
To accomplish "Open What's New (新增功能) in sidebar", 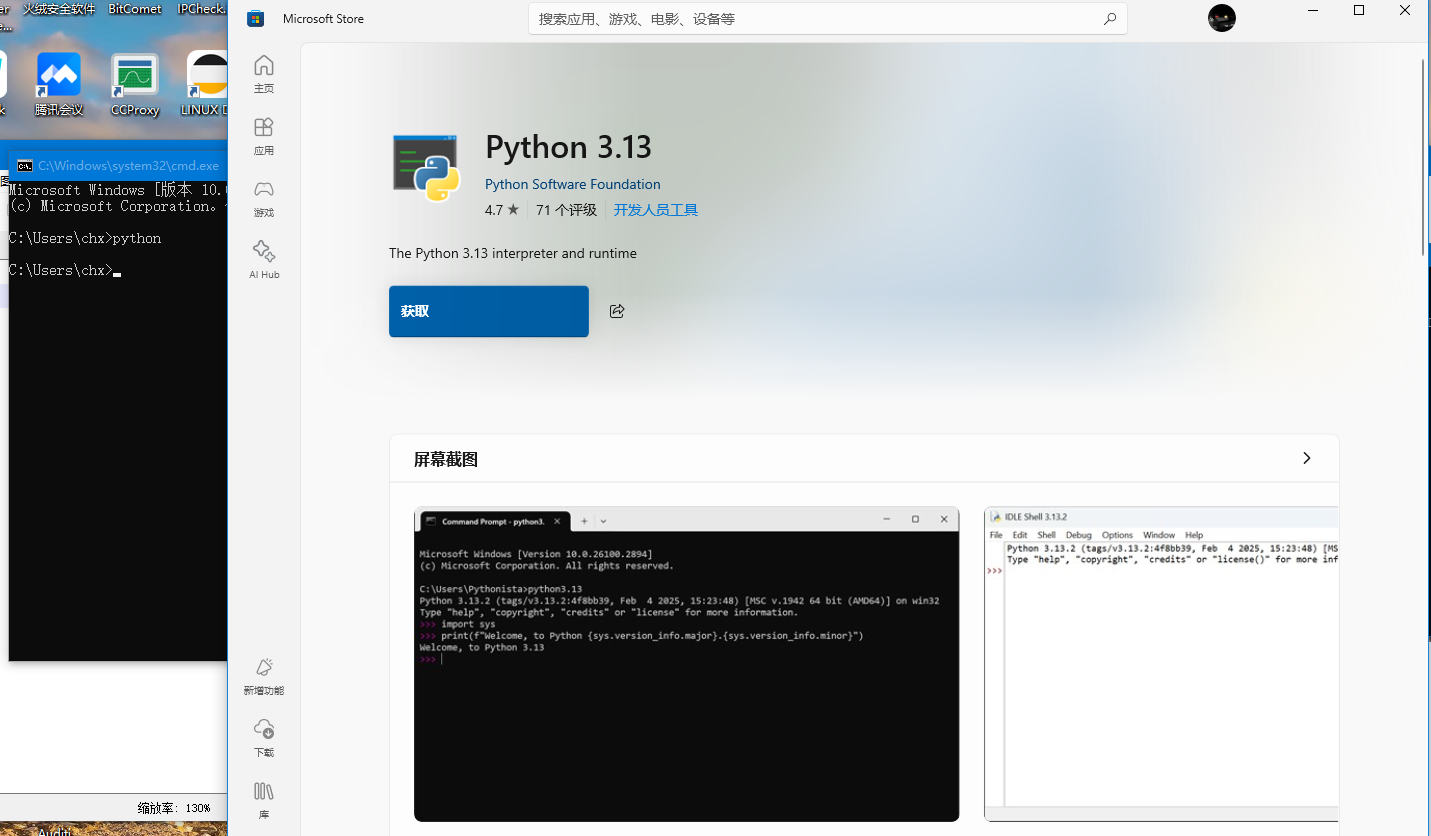I will click(x=264, y=677).
